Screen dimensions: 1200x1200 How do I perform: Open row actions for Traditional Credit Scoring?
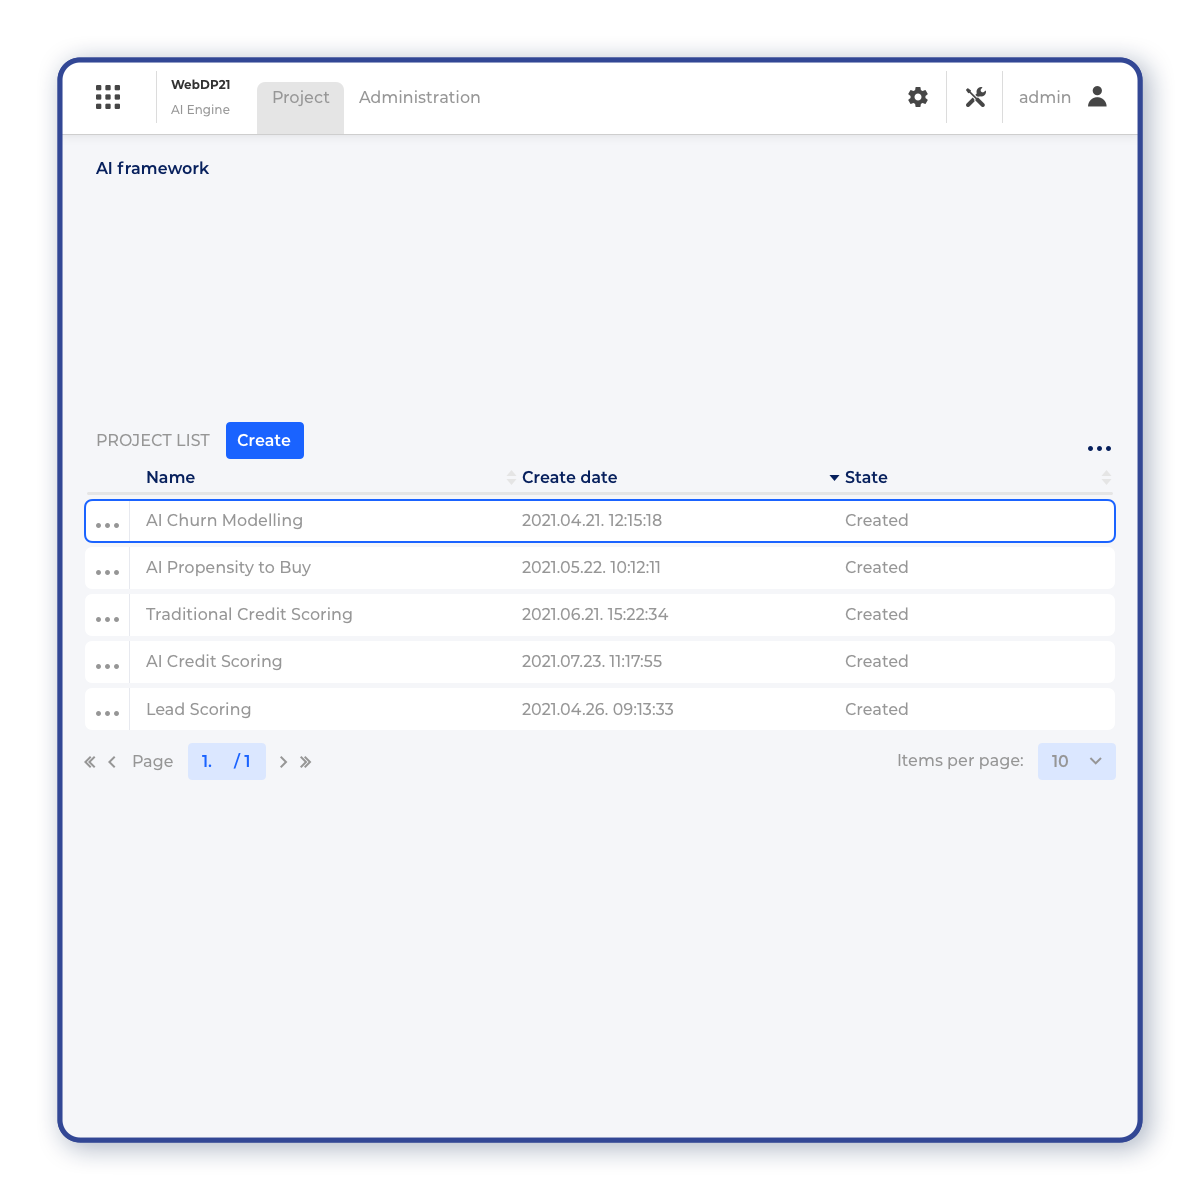(107, 618)
